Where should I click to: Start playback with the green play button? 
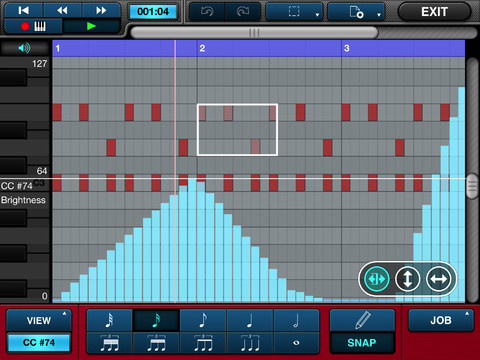pos(91,26)
